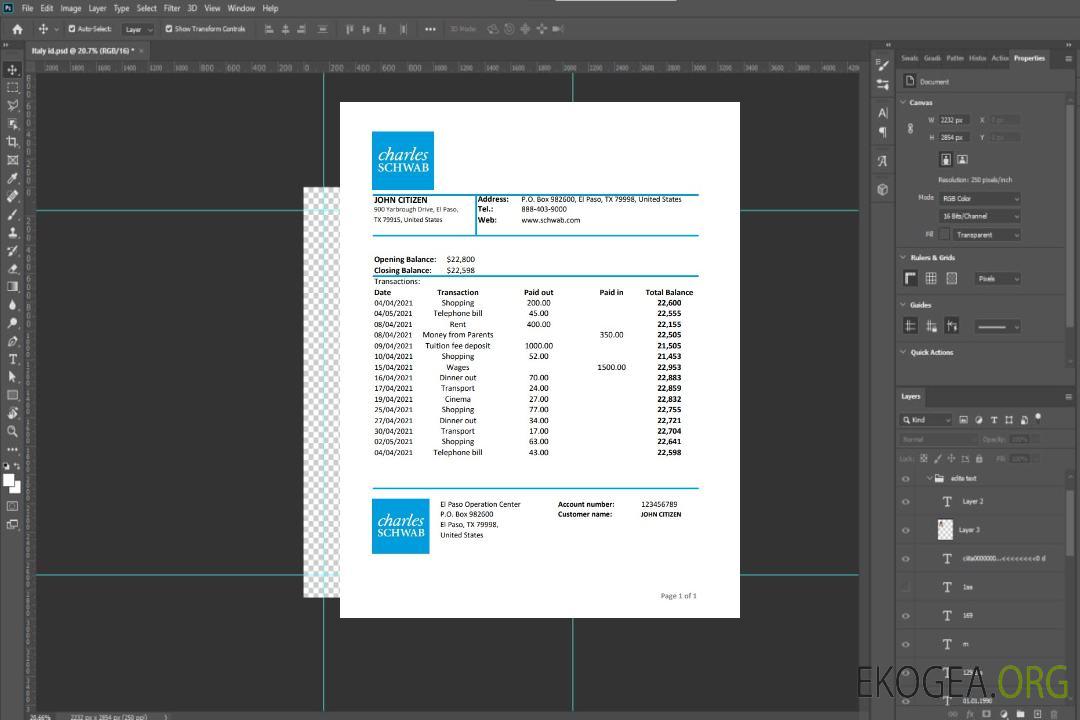Select the Lasso tool
Viewport: 1080px width, 720px height.
point(12,105)
